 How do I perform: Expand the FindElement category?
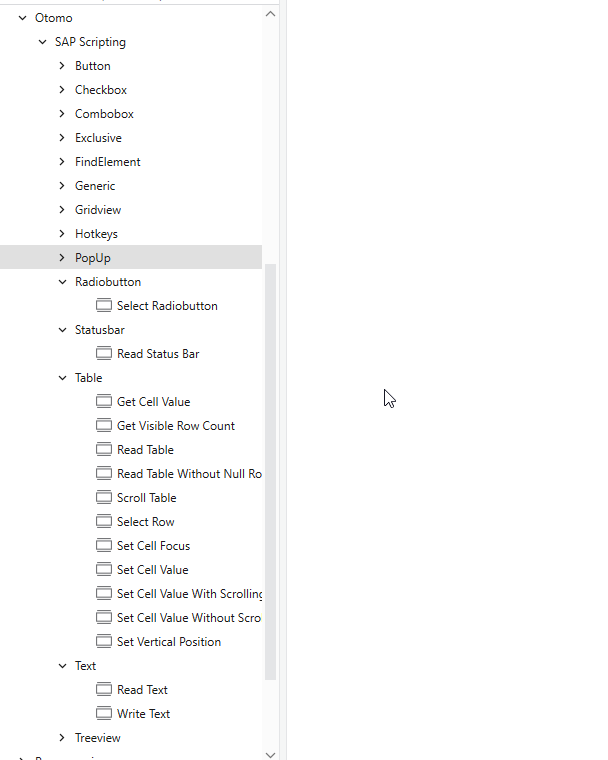(62, 162)
